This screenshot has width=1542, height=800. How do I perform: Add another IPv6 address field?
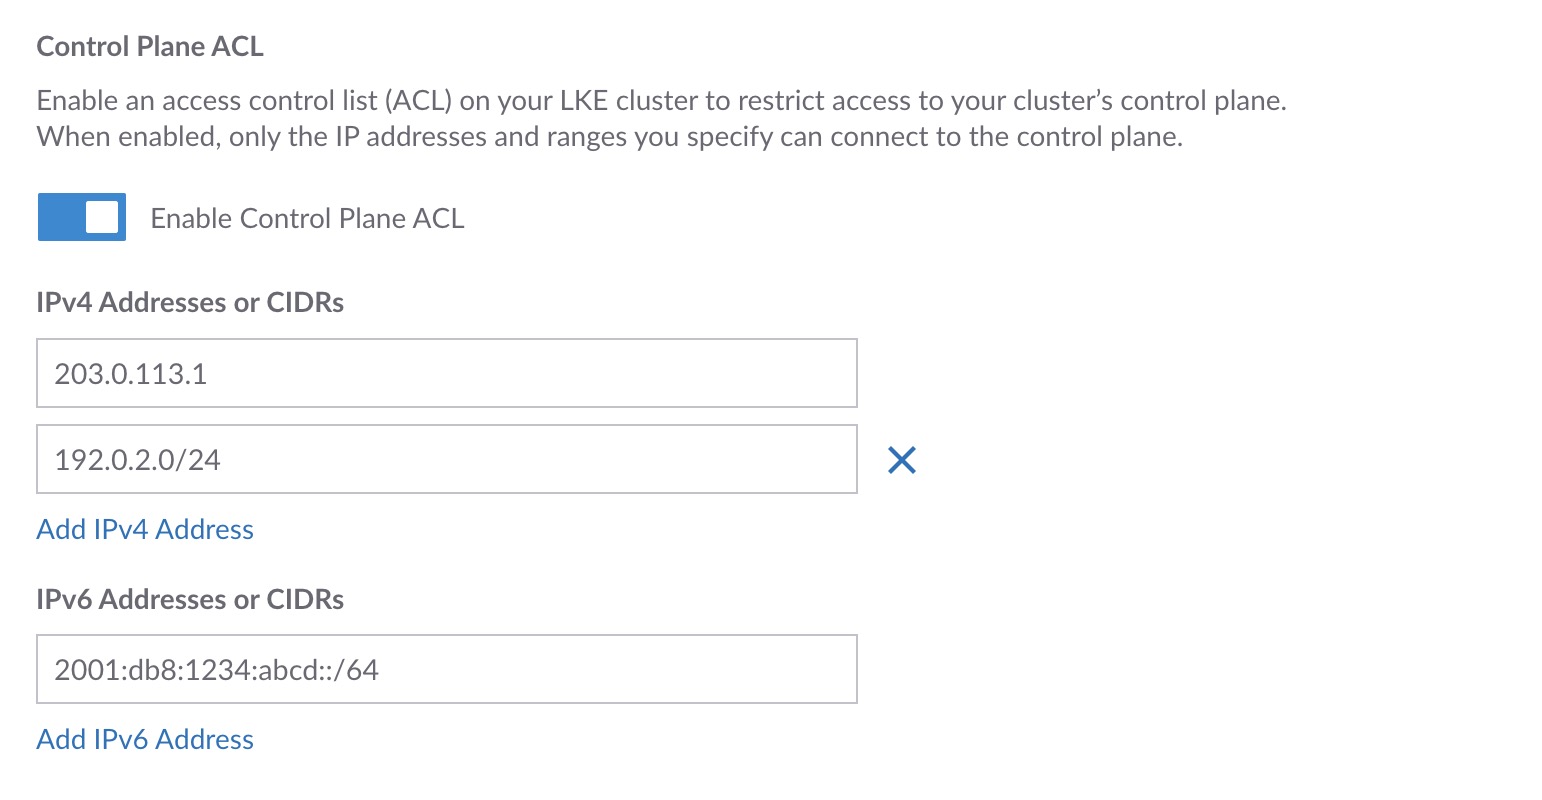point(145,739)
